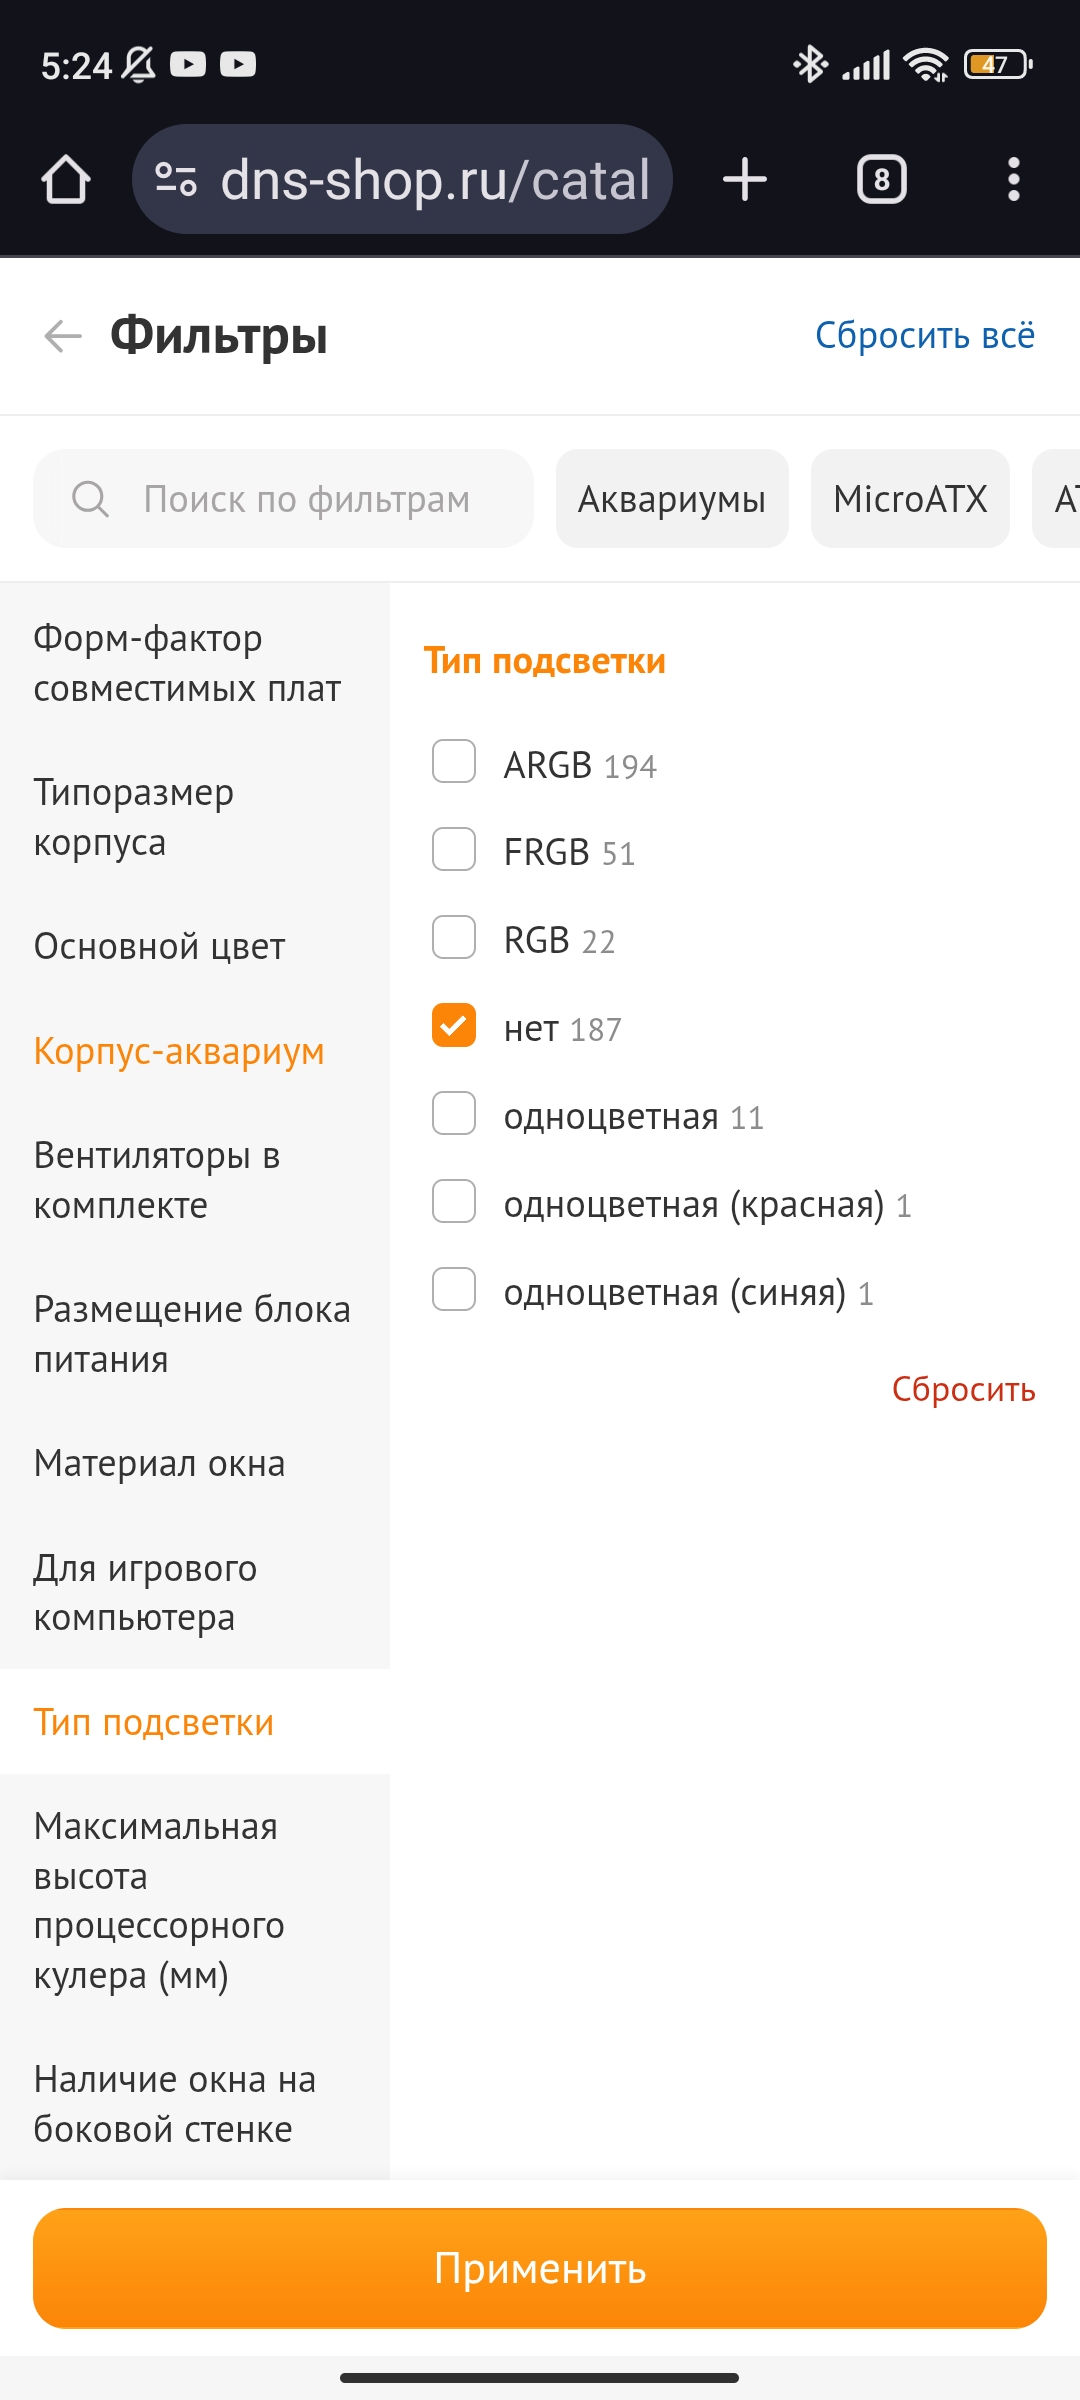
Task: Open the Корпус-аквариум filter category
Action: [x=179, y=1051]
